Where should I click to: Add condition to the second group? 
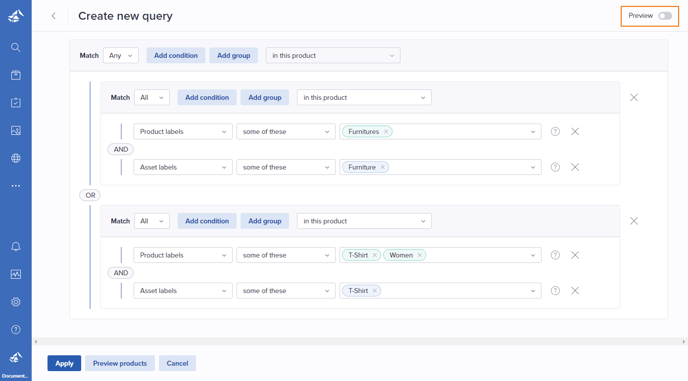[207, 221]
